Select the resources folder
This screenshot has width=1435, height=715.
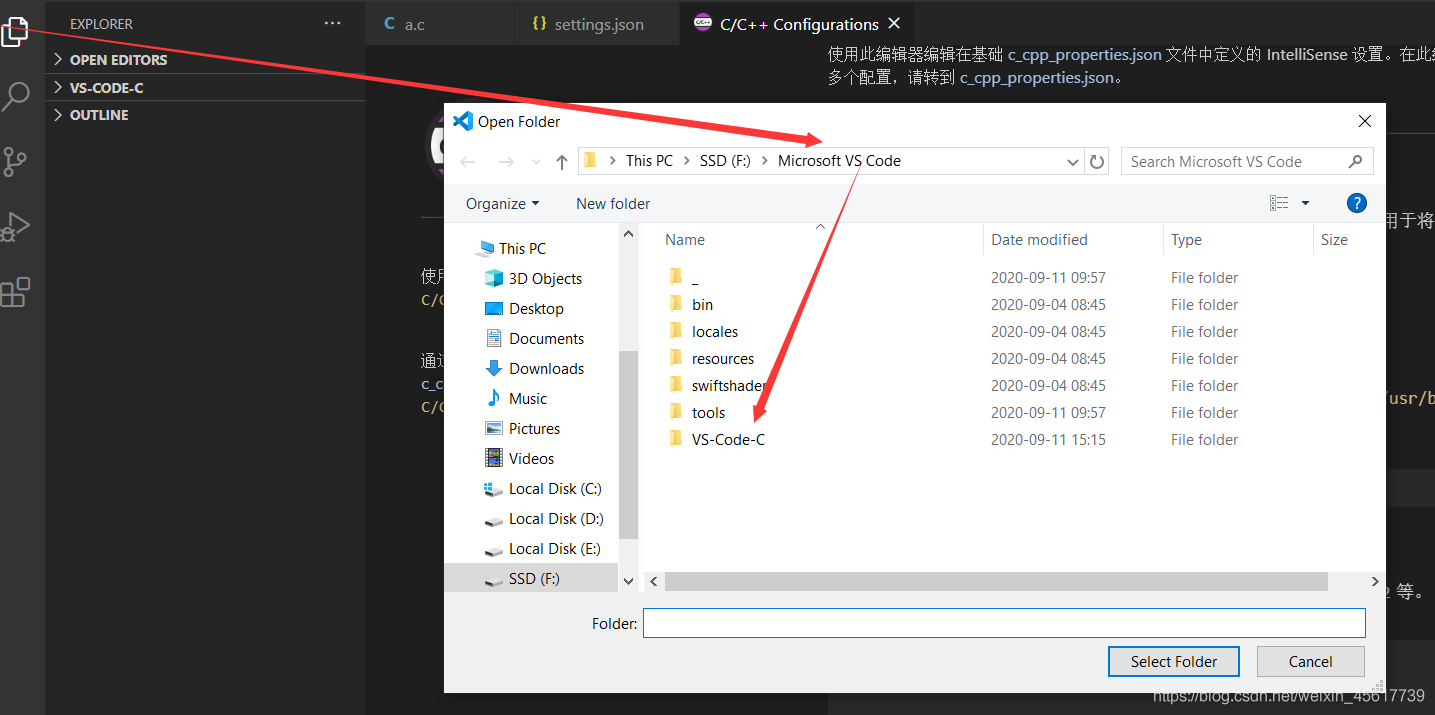coord(722,358)
